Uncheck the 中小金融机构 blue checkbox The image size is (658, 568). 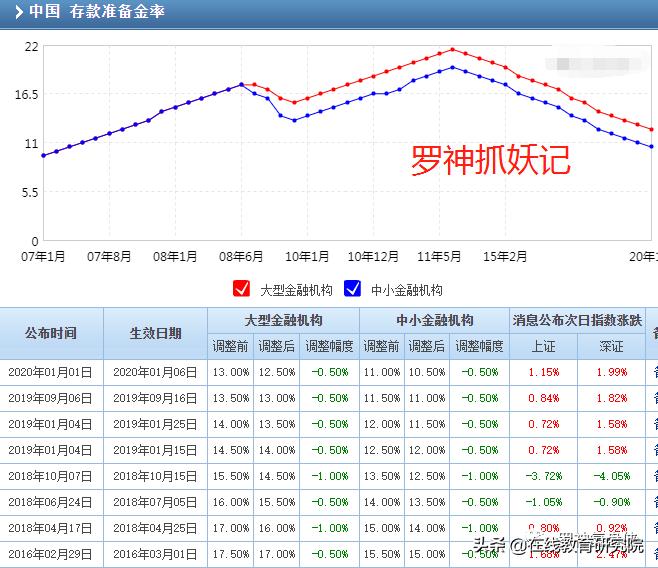[x=352, y=289]
